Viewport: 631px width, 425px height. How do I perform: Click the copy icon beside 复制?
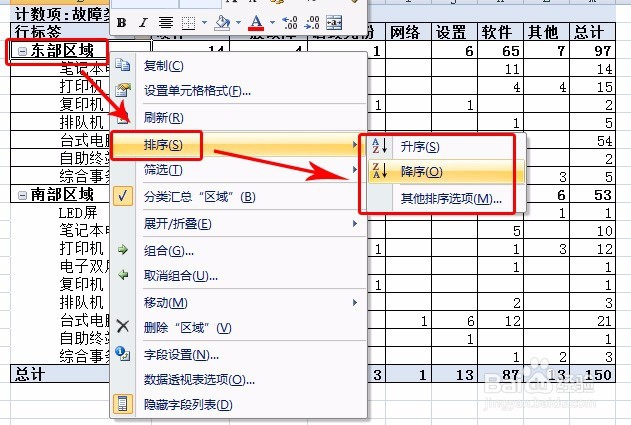[x=122, y=65]
